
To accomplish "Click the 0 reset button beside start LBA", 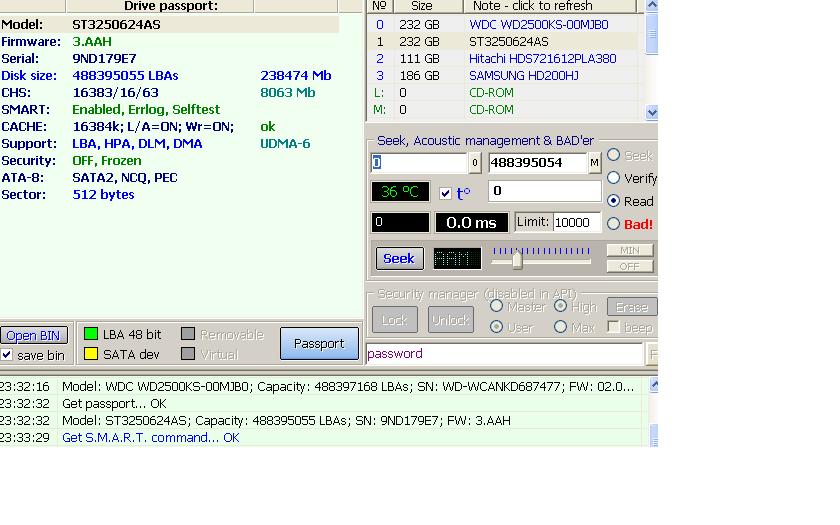I will (475, 163).
